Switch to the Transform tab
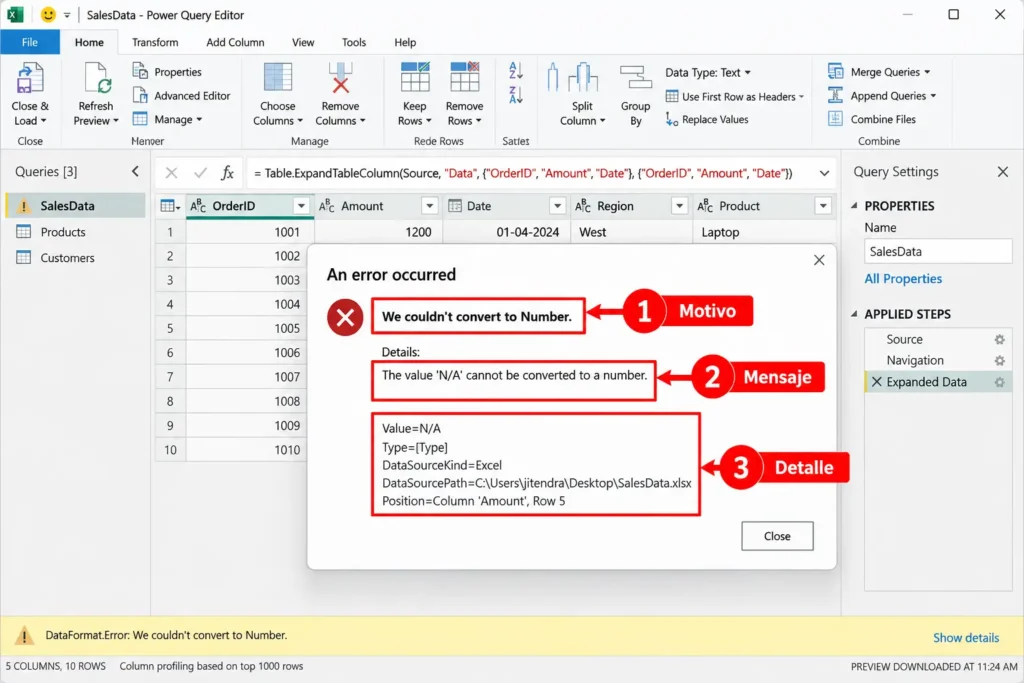Image resolution: width=1024 pixels, height=683 pixels. 155,42
